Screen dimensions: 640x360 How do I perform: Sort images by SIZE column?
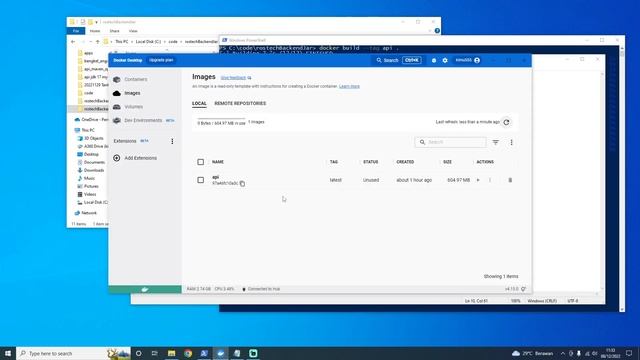click(x=447, y=162)
